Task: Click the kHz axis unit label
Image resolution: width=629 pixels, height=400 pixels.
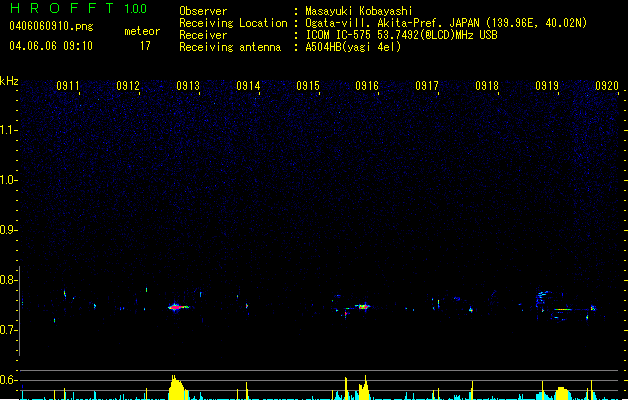Action: click(9, 81)
